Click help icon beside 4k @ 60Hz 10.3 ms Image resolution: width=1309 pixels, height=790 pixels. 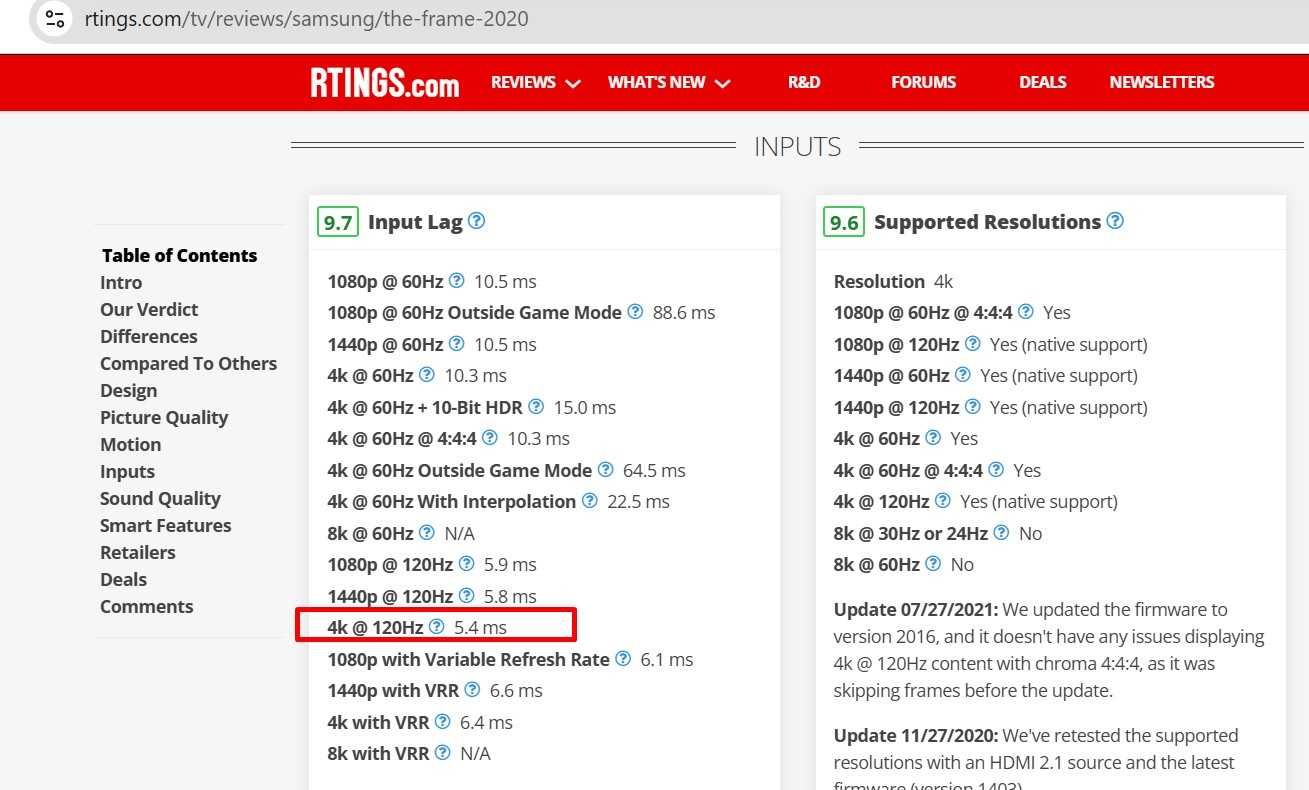click(427, 375)
